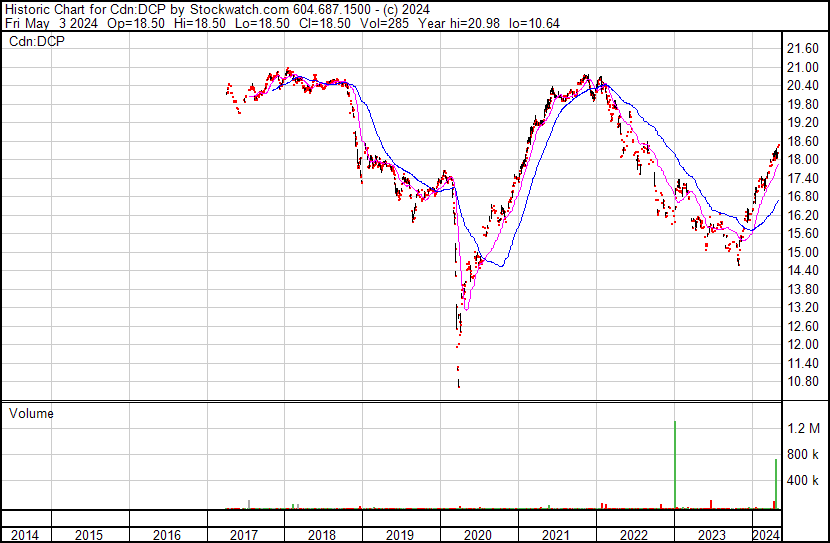
Task: Click the 21.00 price axis label
Action: click(x=802, y=67)
